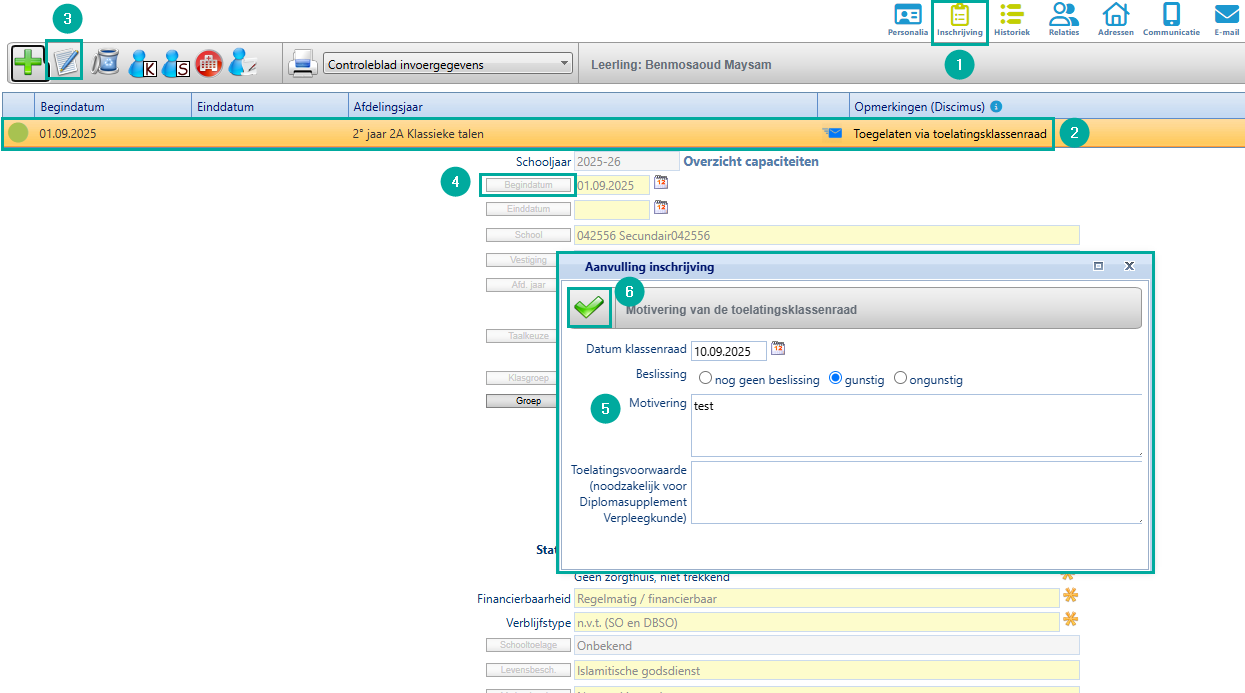Click the person icon marked S
The image size is (1245, 693).
click(176, 64)
